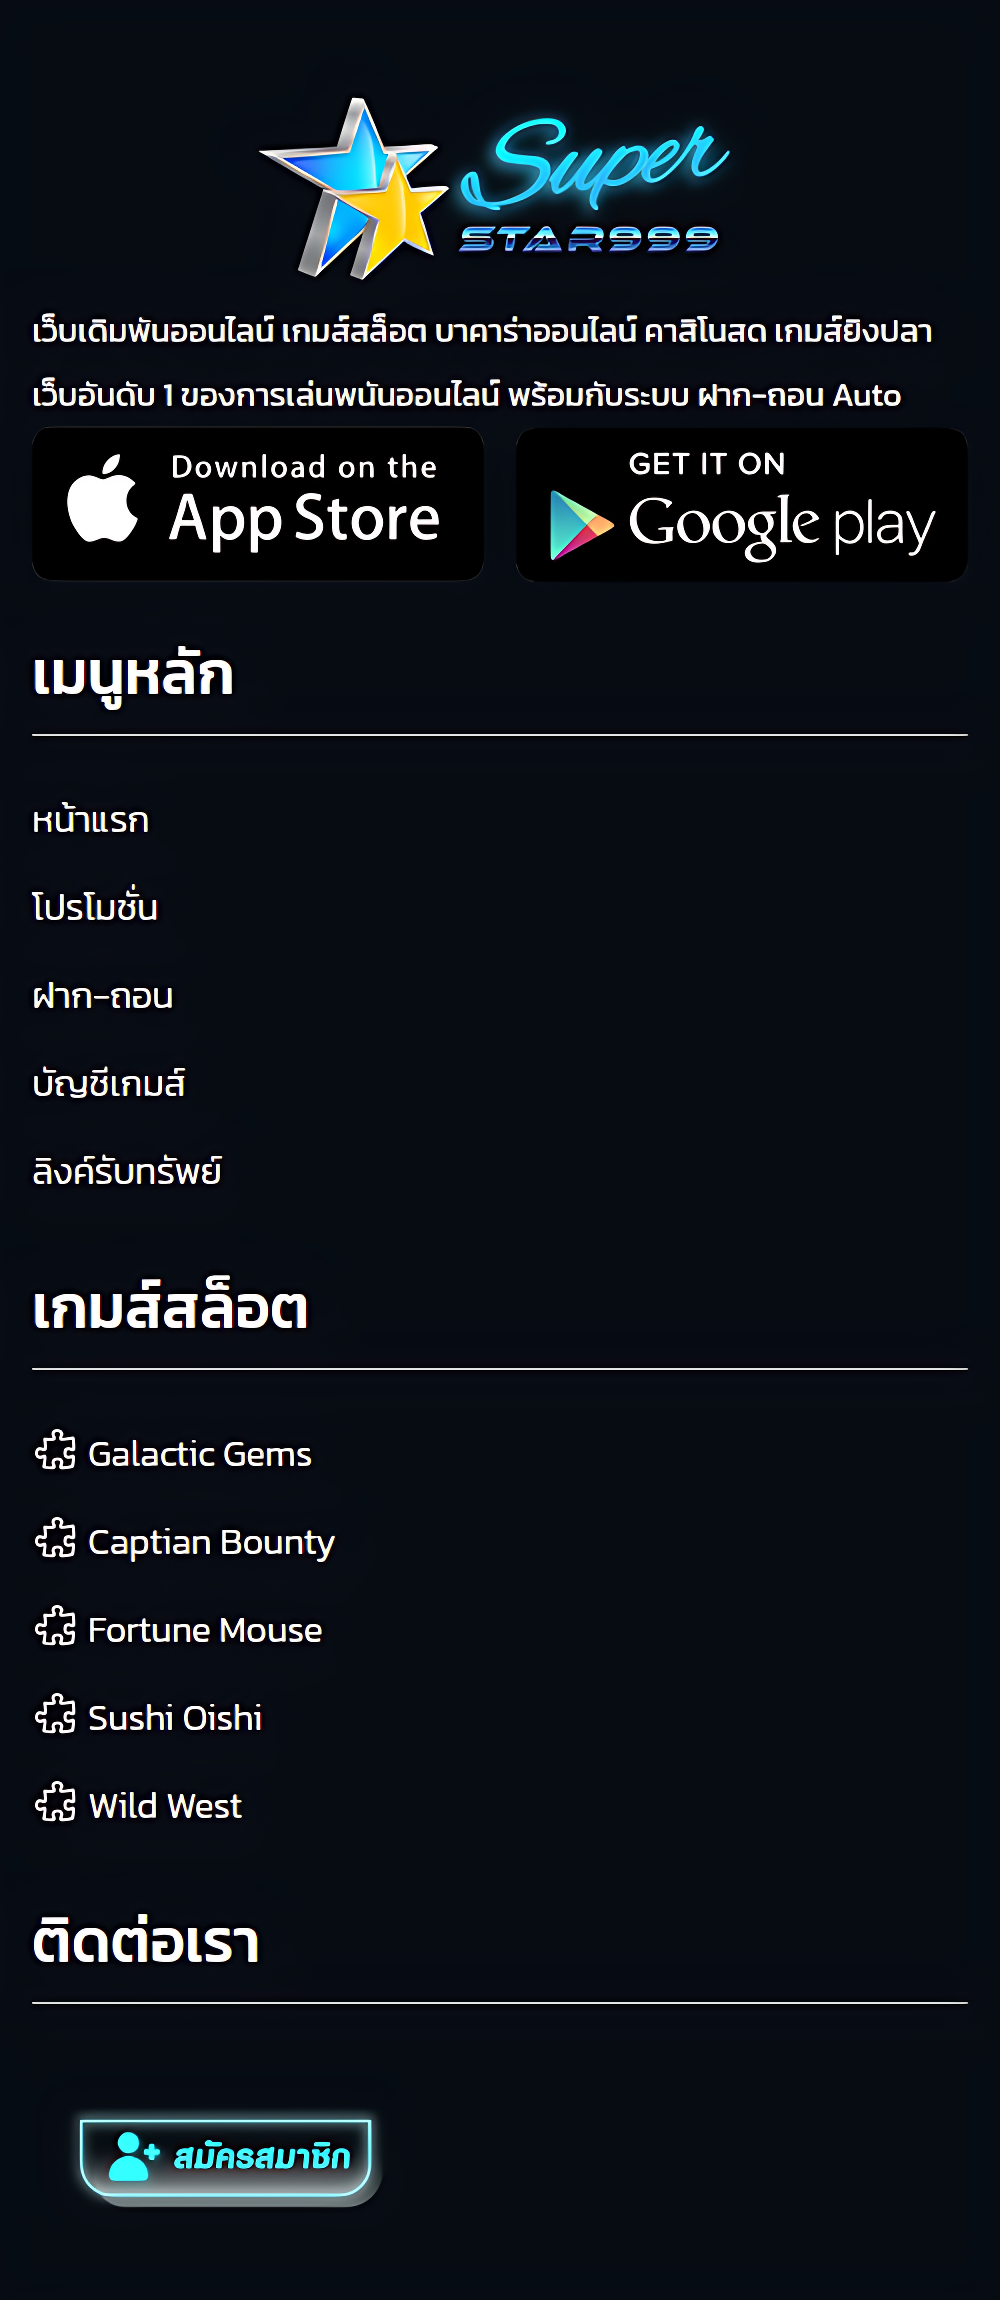Click the Super Star999 logo
Screen dimensions: 1000x2300
click(494, 187)
